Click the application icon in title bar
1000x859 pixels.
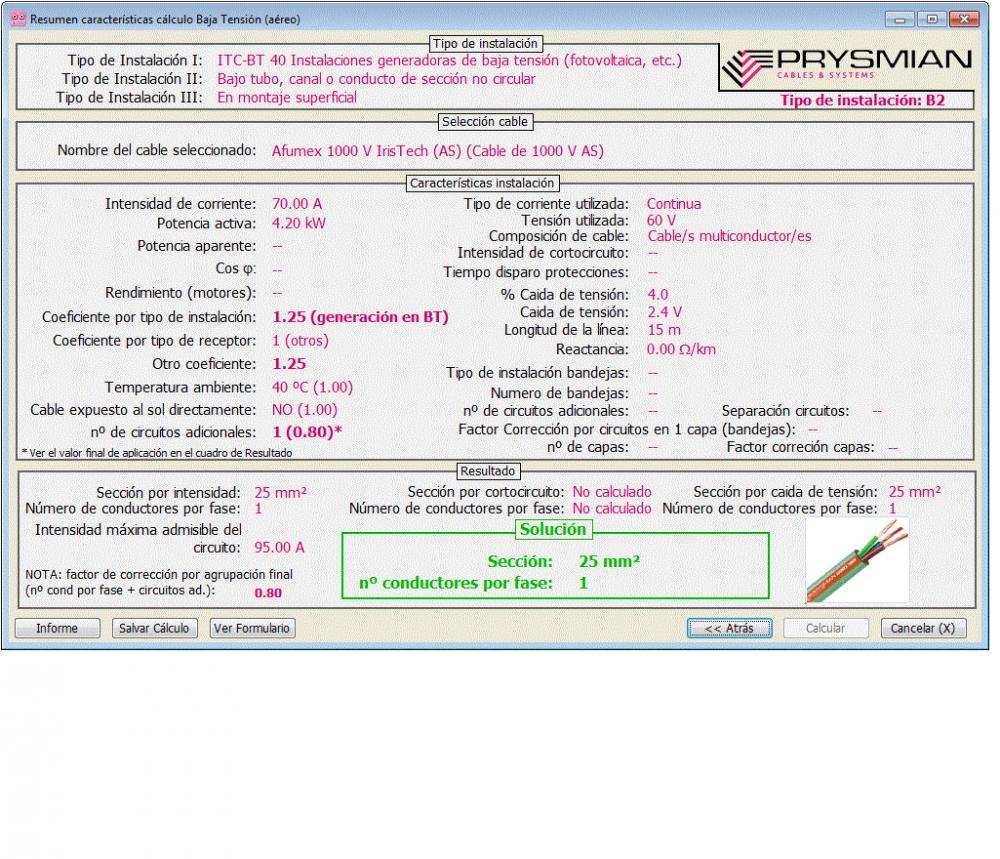pos(18,18)
